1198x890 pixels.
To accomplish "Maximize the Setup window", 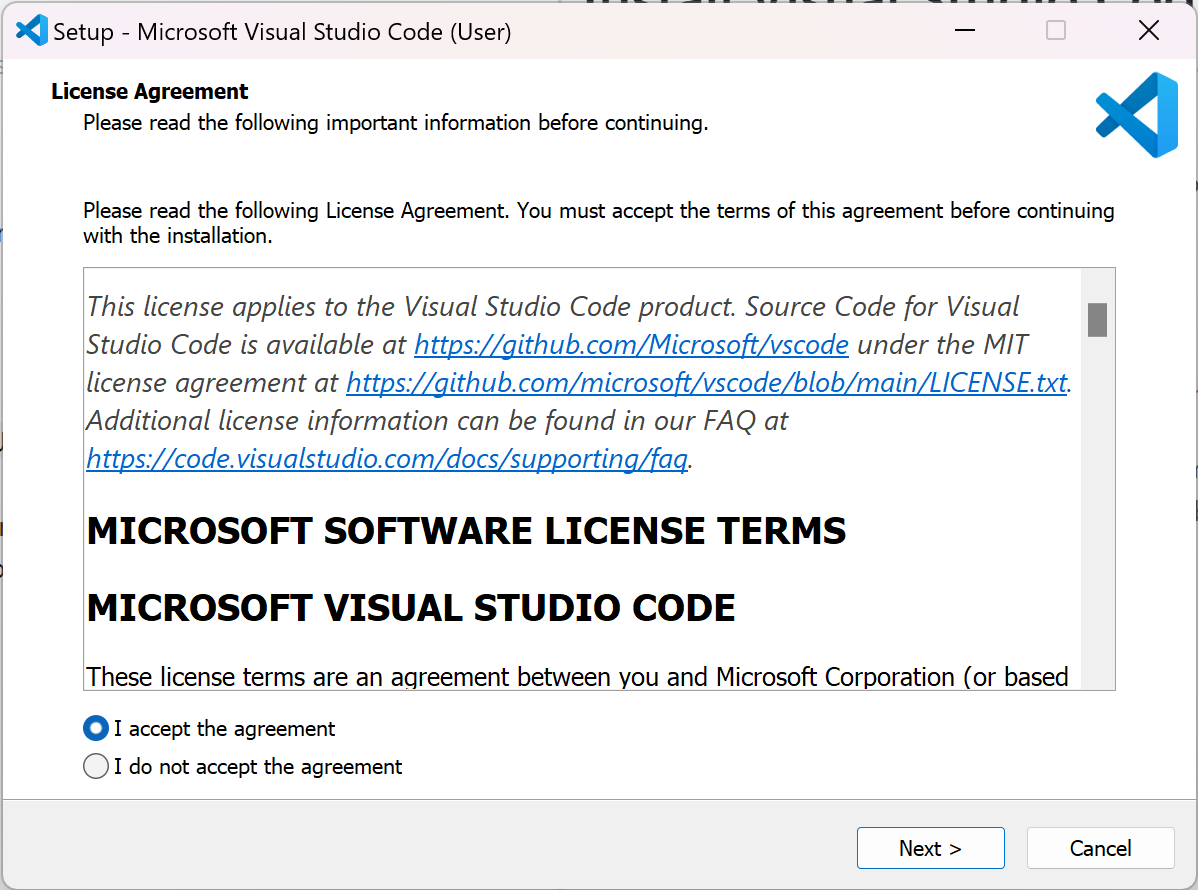I will coord(1055,31).
